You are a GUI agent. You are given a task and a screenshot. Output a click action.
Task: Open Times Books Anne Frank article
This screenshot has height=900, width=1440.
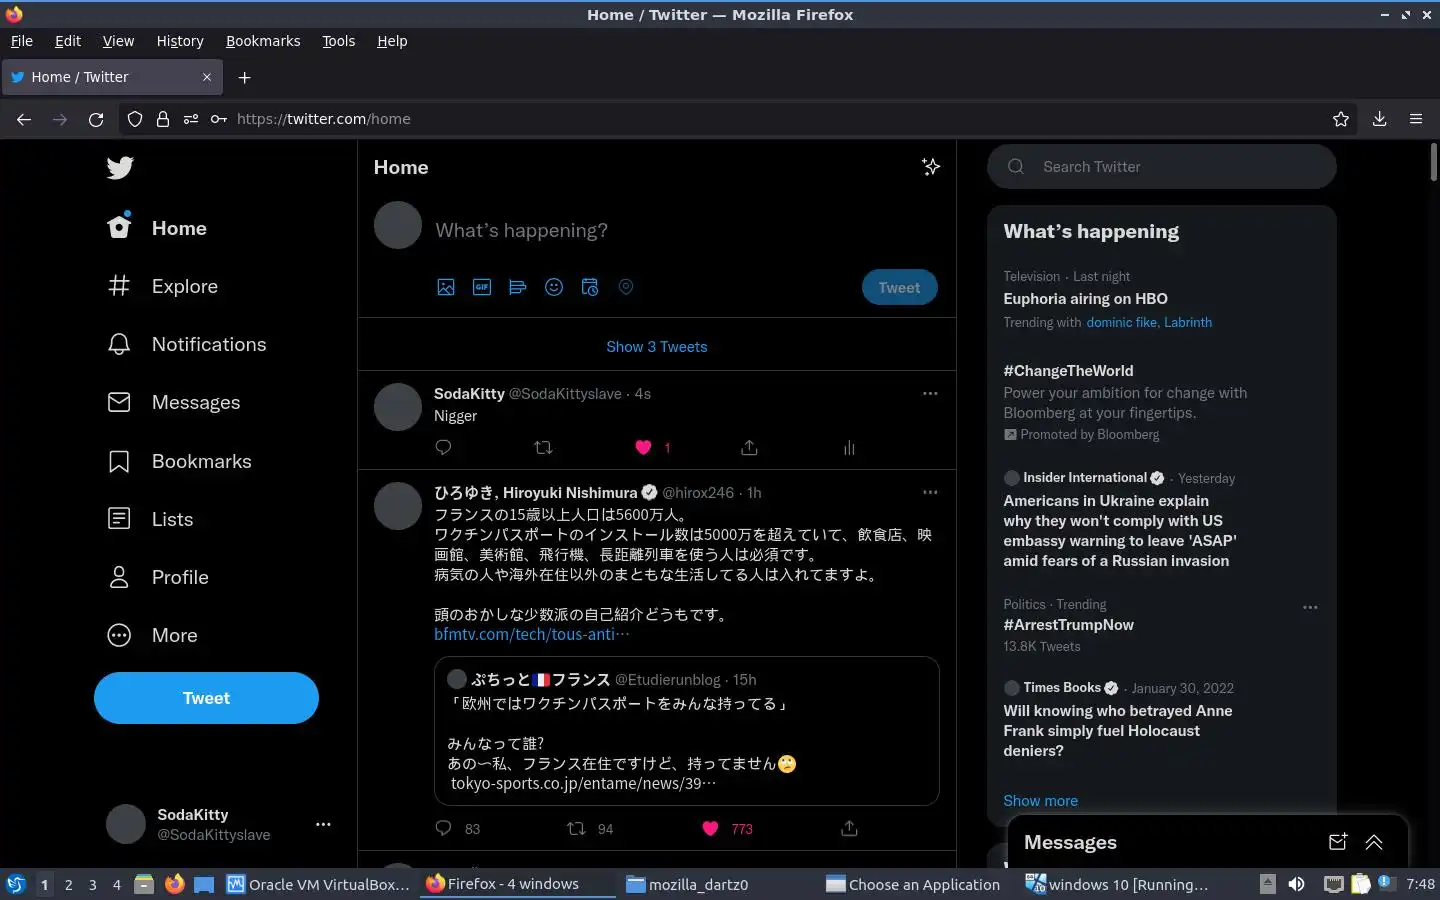1117,730
